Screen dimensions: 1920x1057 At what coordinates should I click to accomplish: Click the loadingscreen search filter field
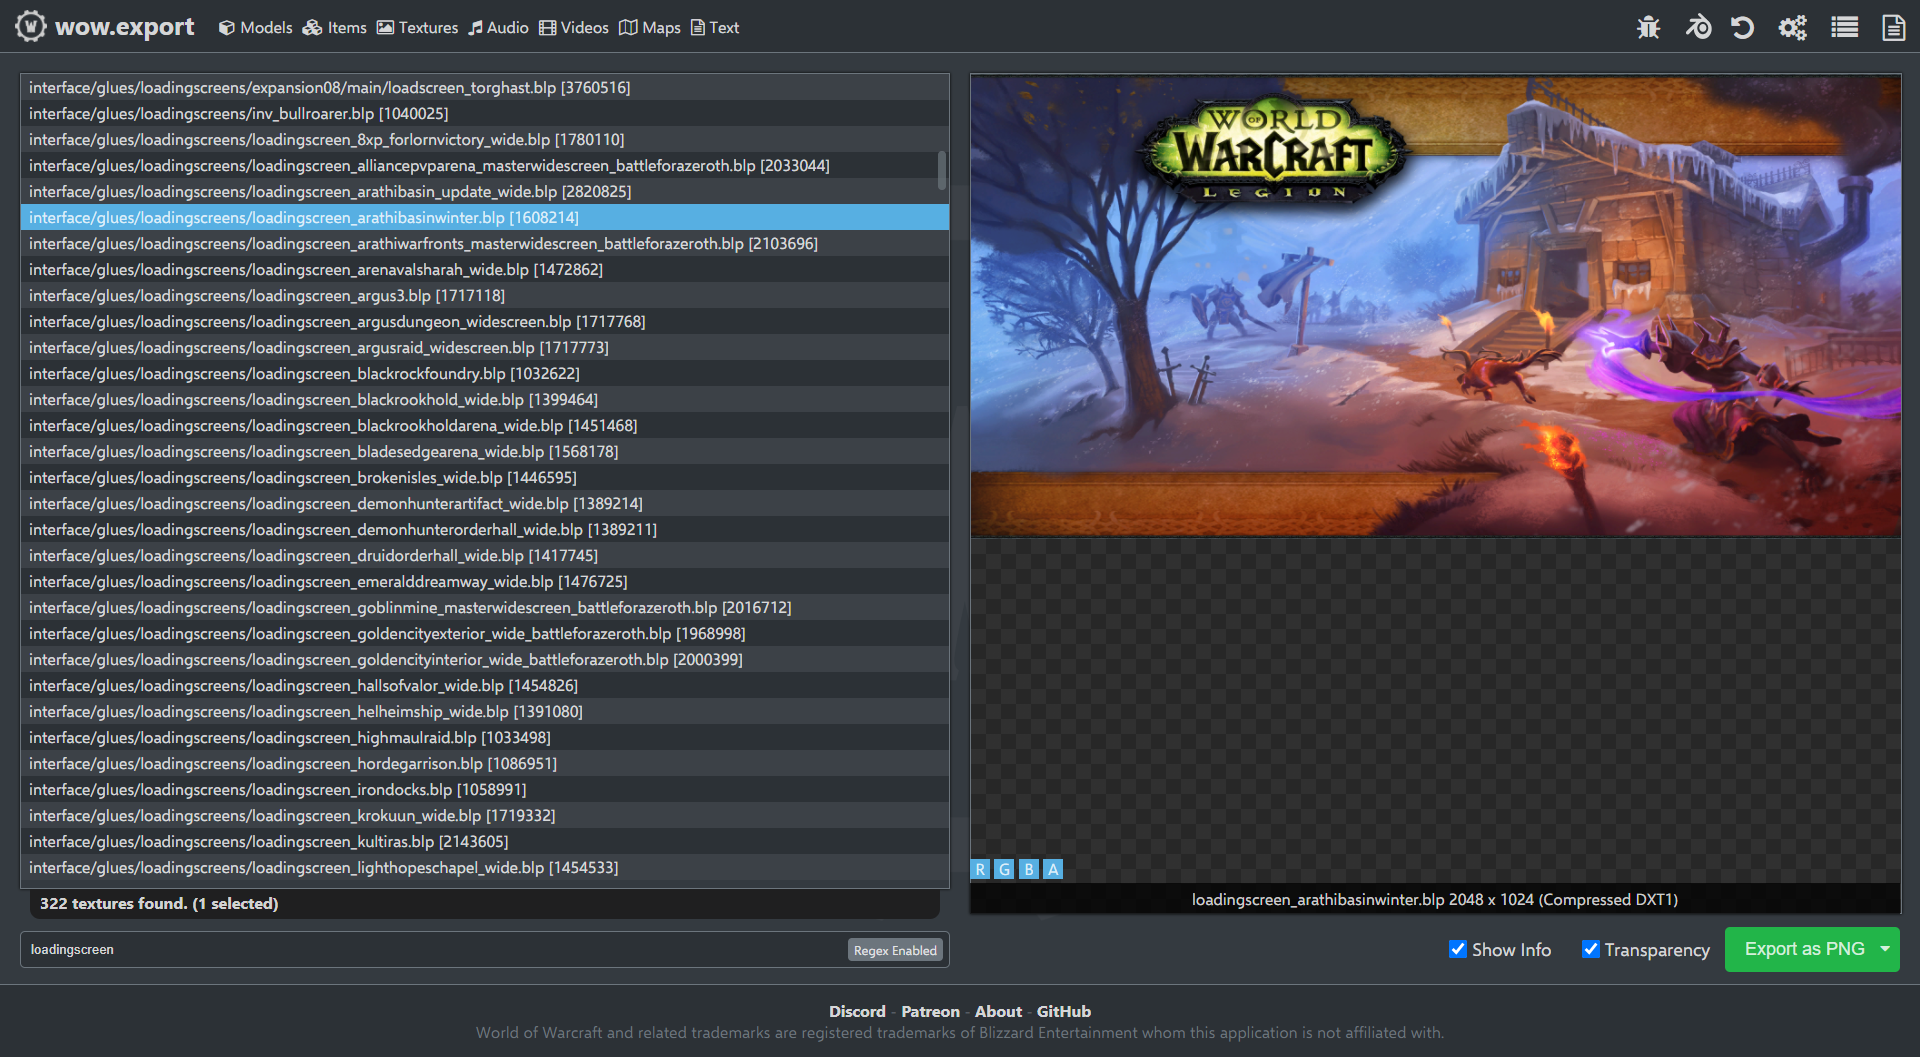coord(430,950)
